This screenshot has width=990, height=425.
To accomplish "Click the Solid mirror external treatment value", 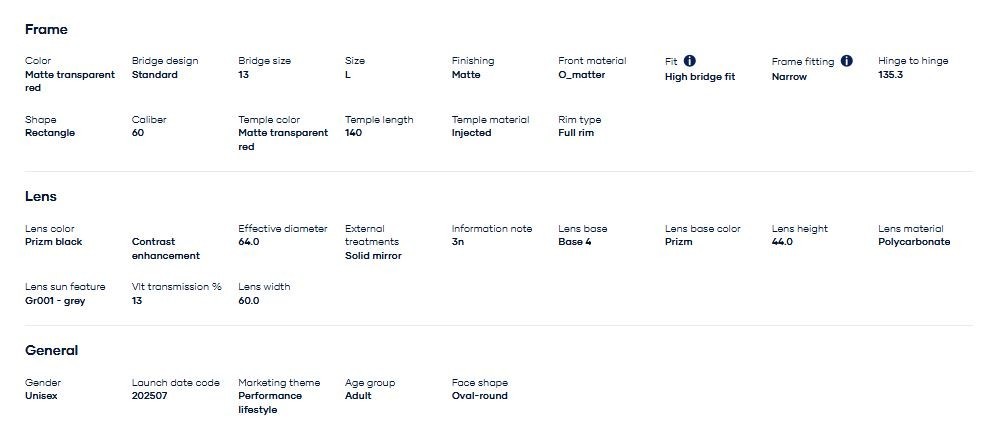I will (x=373, y=256).
